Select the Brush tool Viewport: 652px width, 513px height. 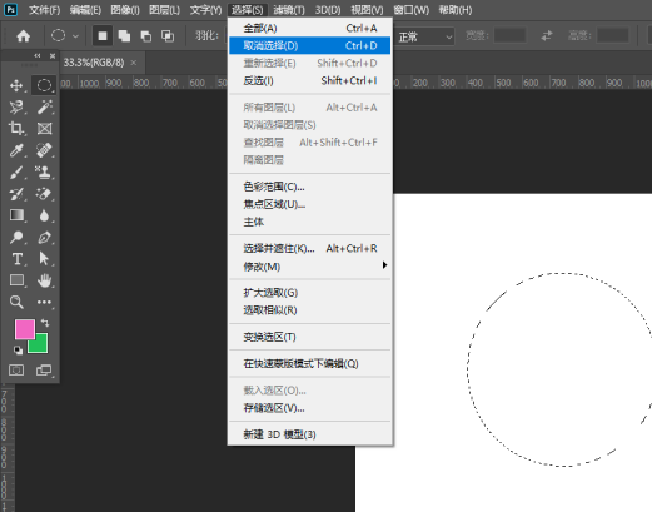pos(17,172)
